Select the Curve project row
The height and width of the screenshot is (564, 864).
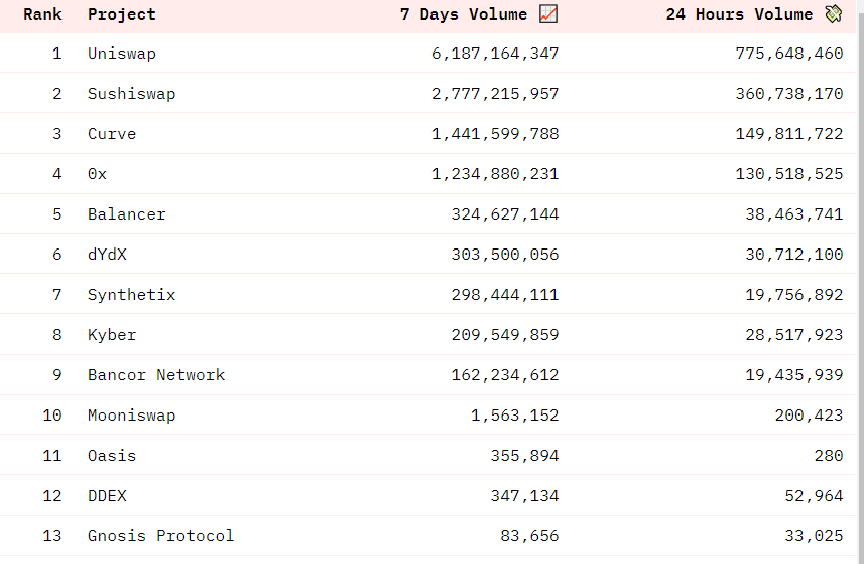pyautogui.click(x=428, y=134)
